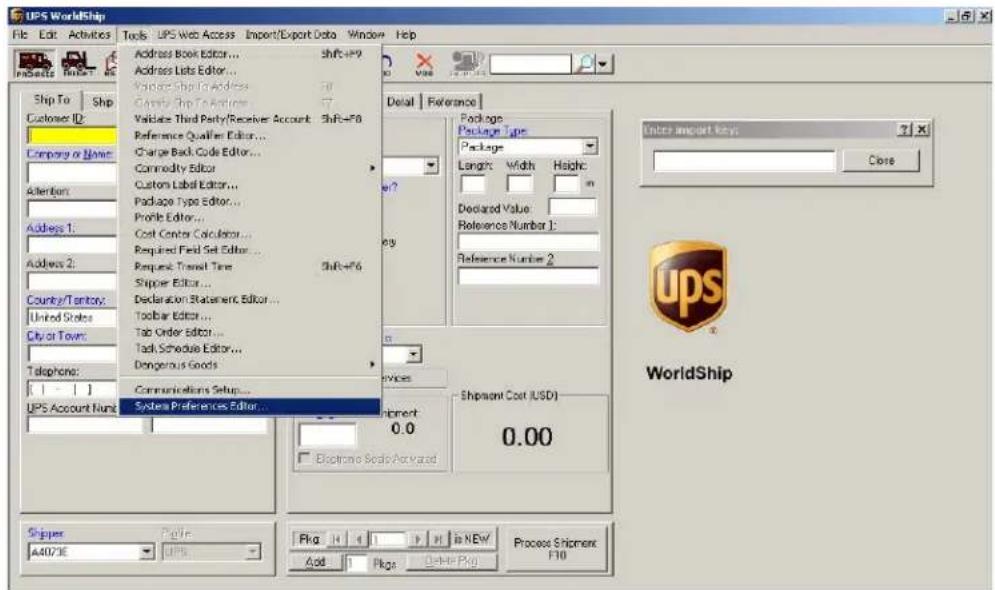Go to first package navigation arrow
This screenshot has width=995, height=590.
[337, 539]
